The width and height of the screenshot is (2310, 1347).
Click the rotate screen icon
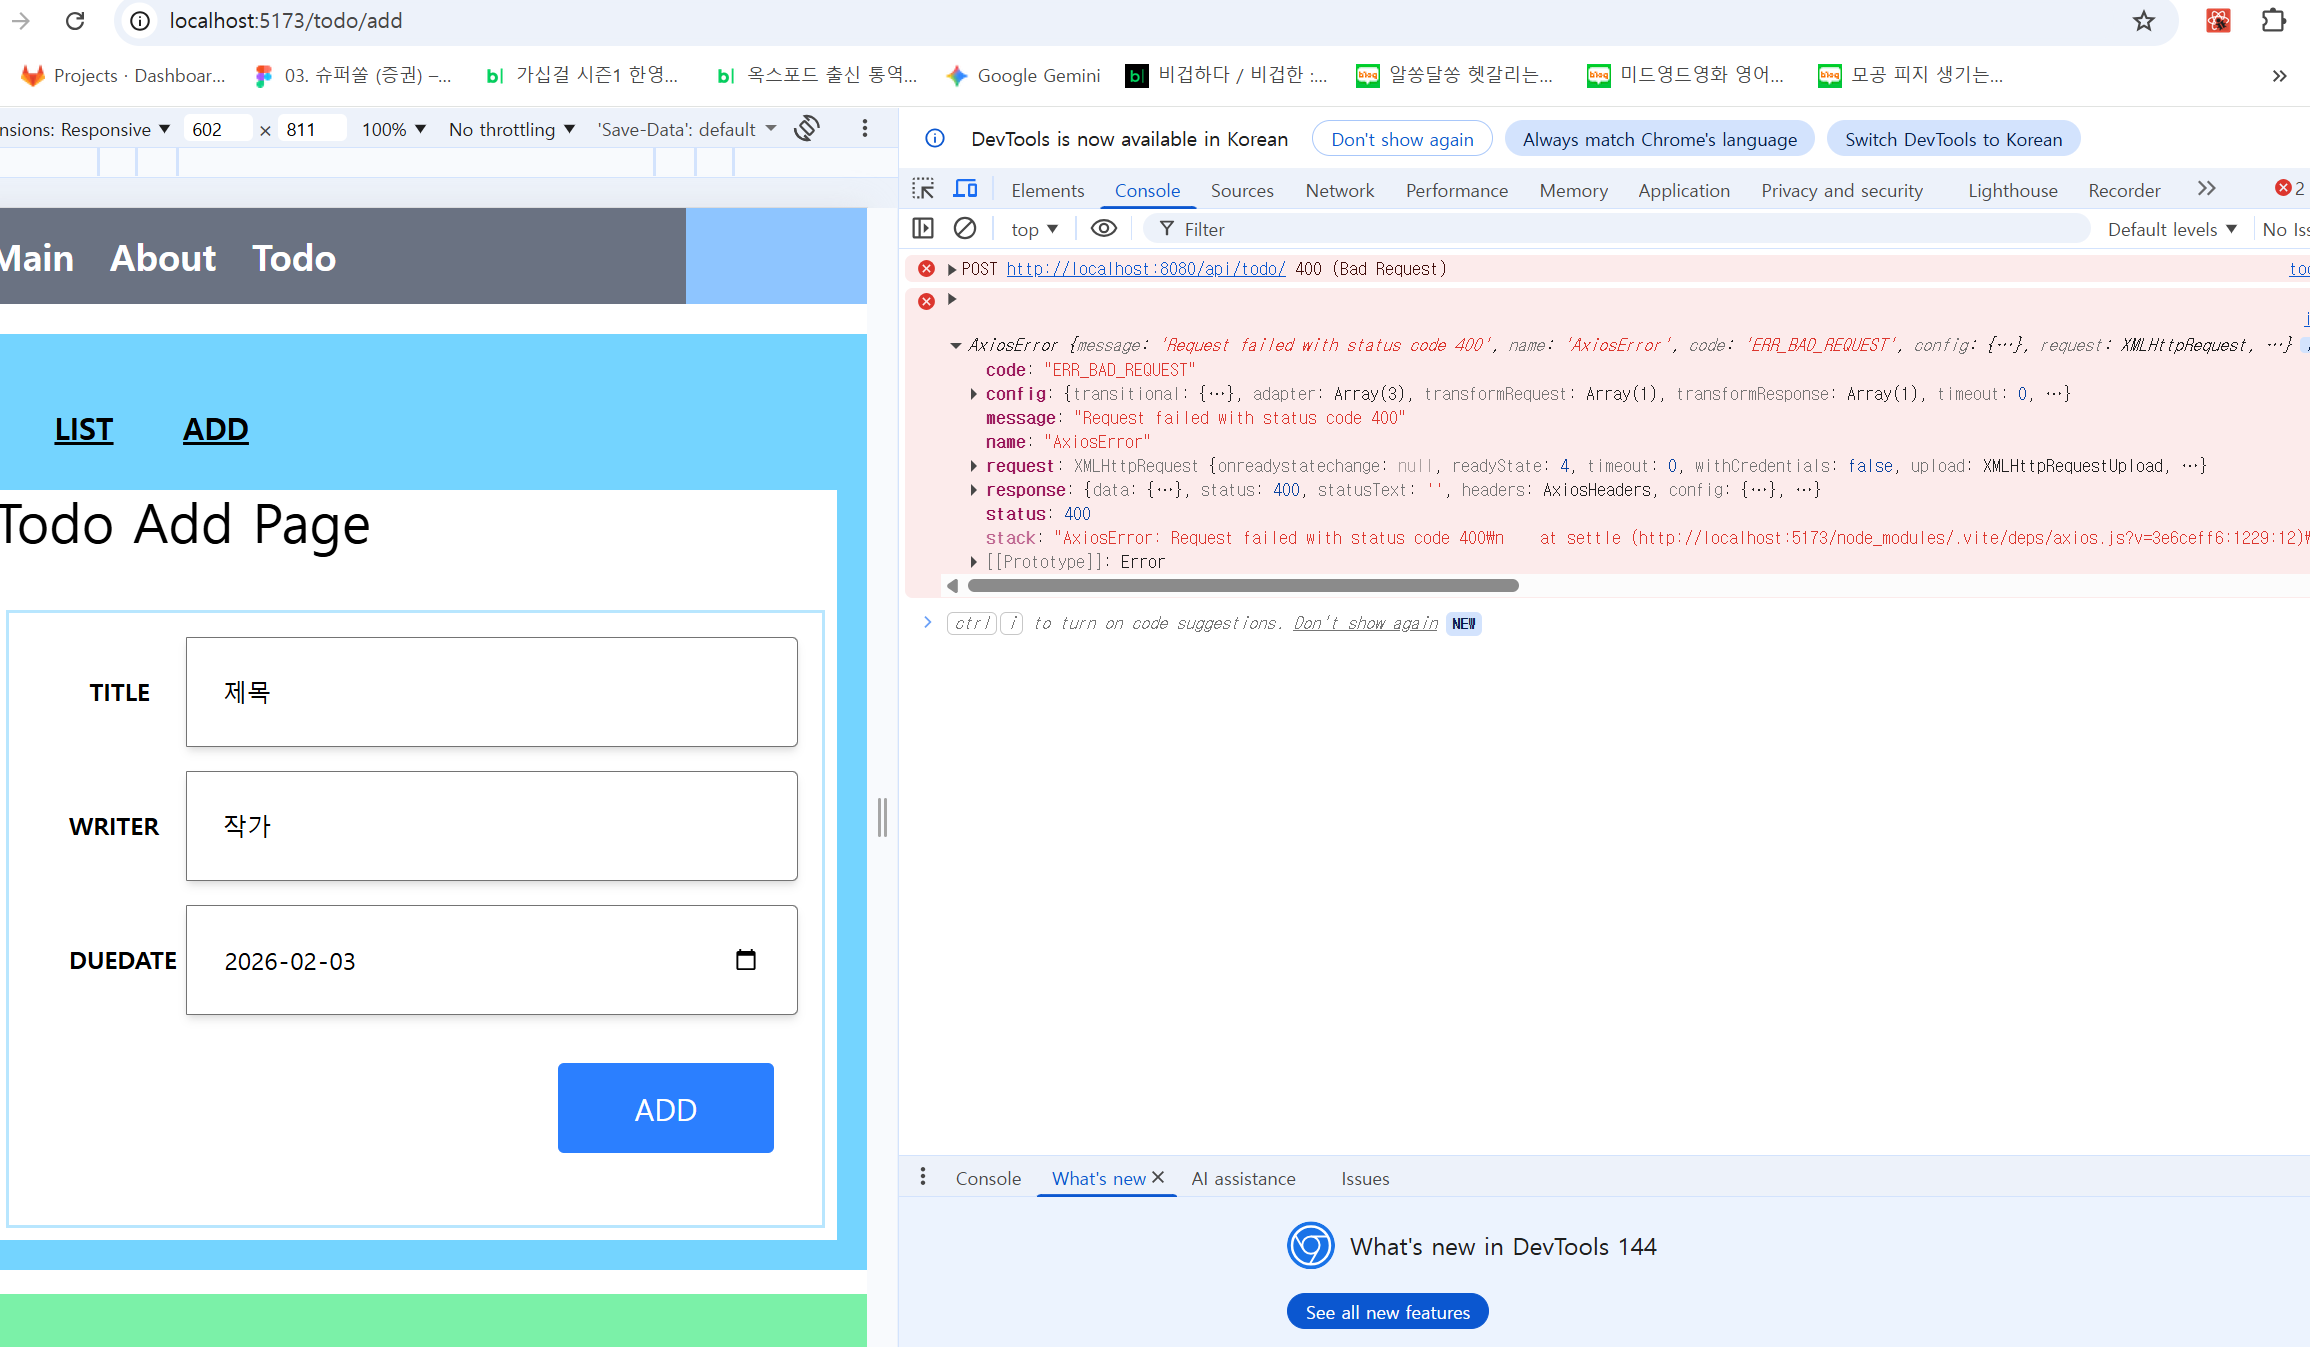pos(807,128)
